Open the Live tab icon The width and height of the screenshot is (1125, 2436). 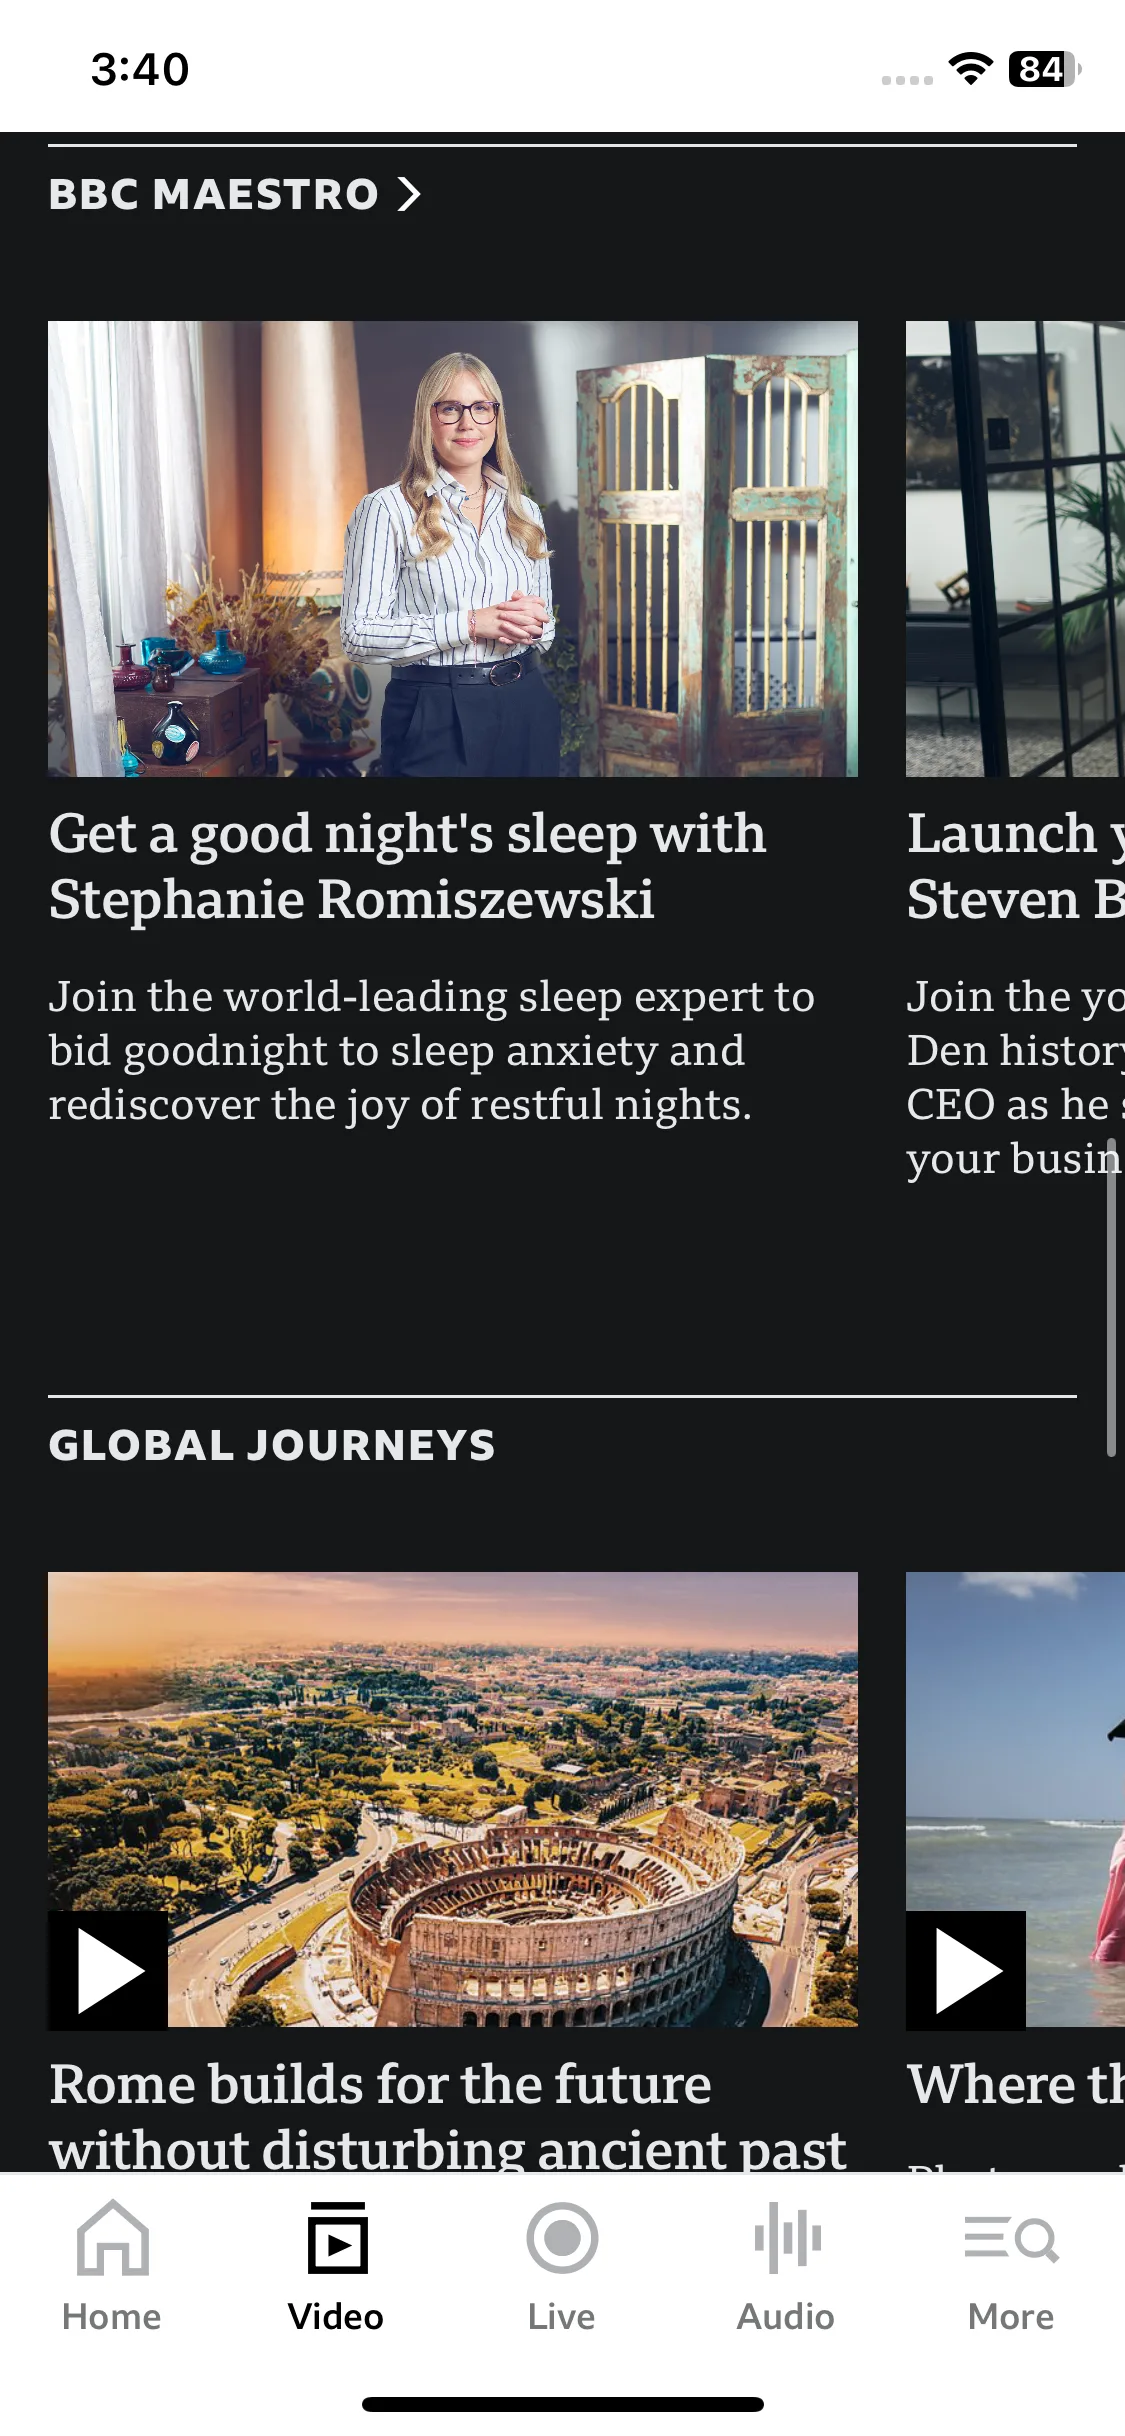562,2240
